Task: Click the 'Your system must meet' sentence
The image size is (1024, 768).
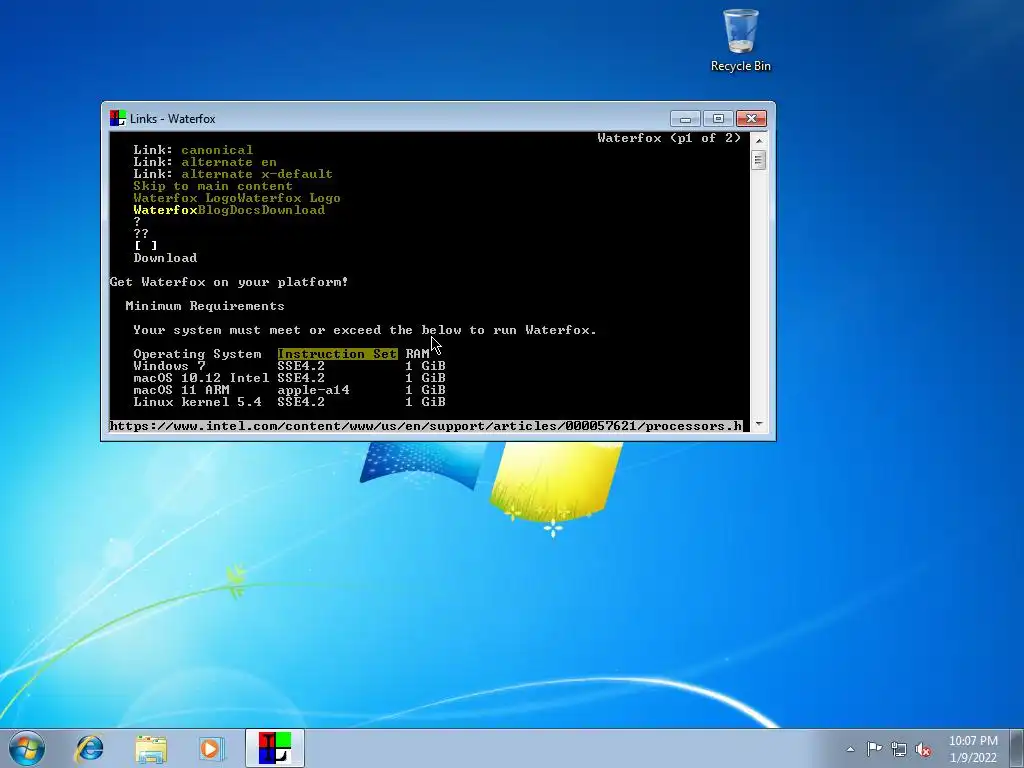Action: tap(365, 330)
